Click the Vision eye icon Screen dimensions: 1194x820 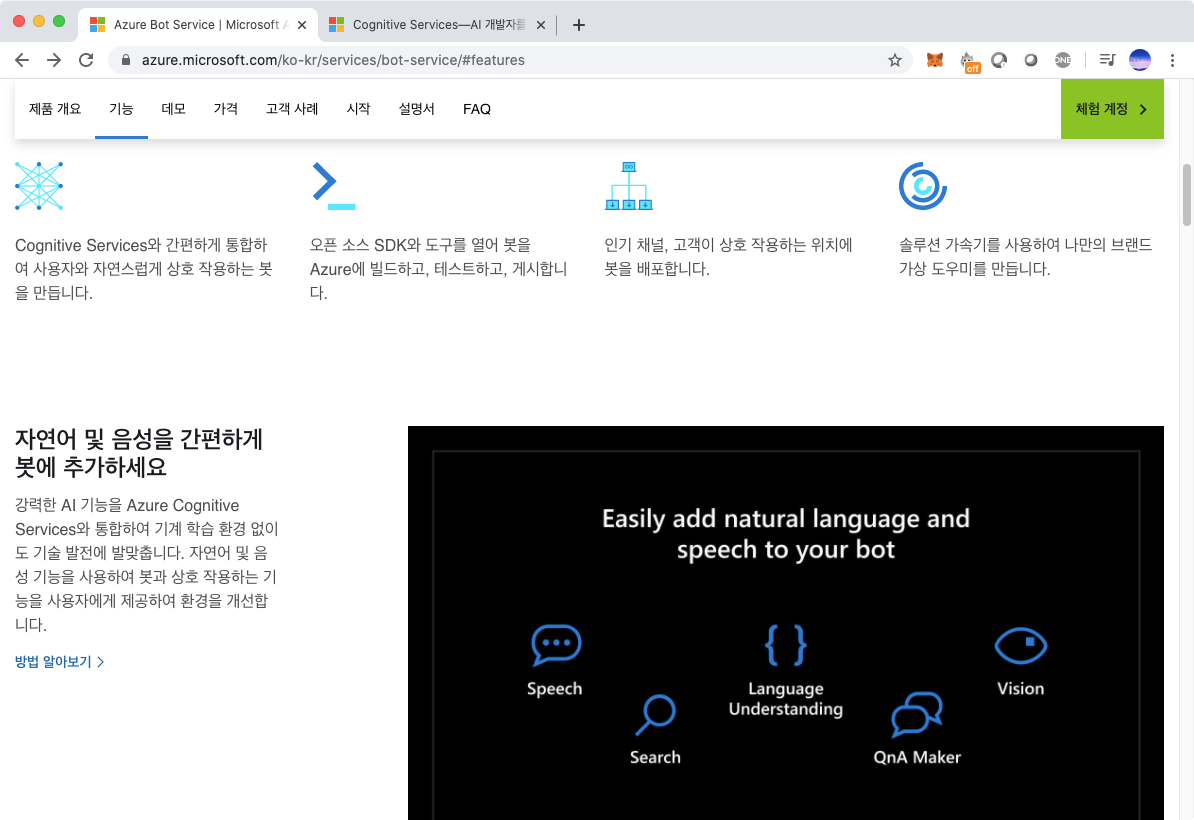(1020, 645)
